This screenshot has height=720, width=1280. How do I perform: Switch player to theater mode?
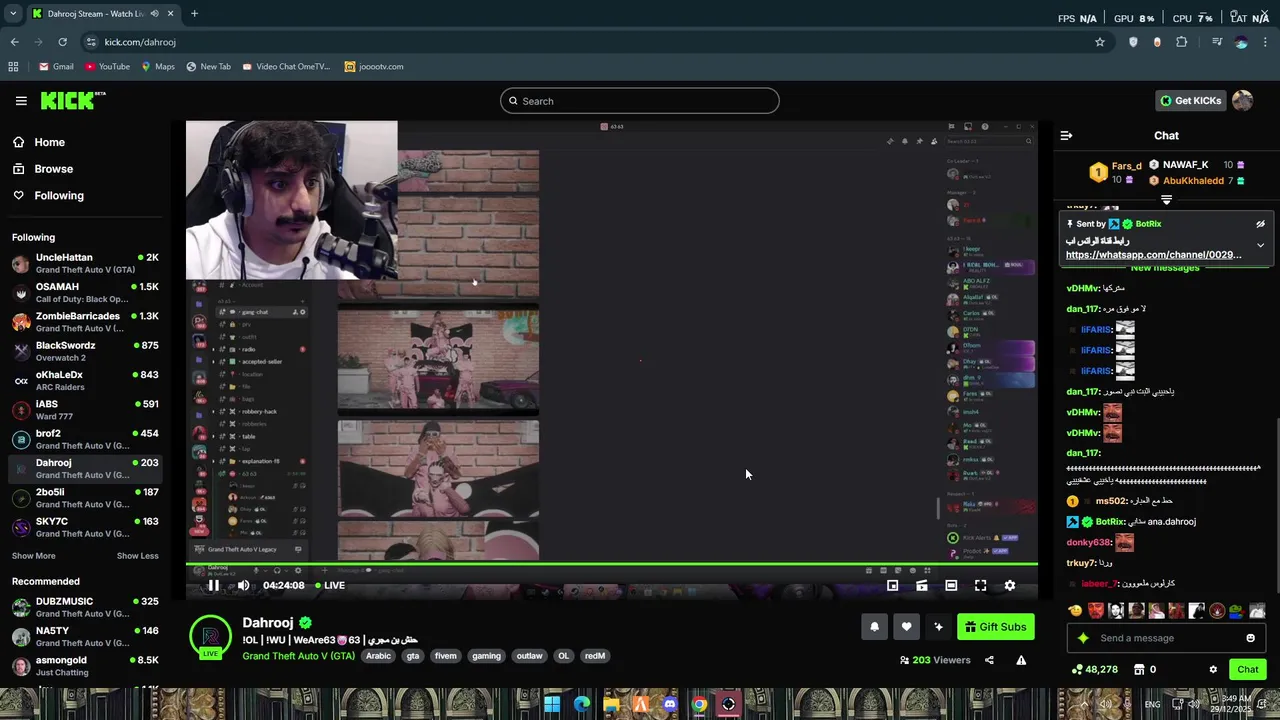point(951,585)
